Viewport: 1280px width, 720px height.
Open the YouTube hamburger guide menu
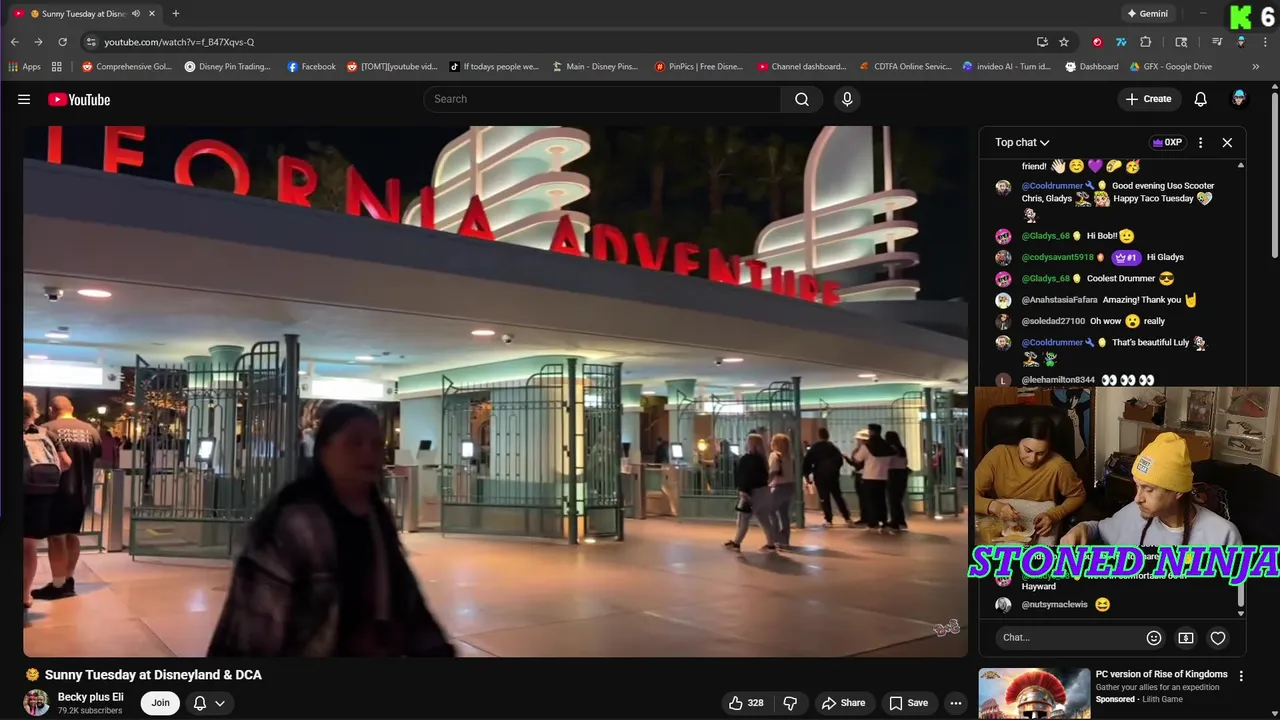[24, 99]
